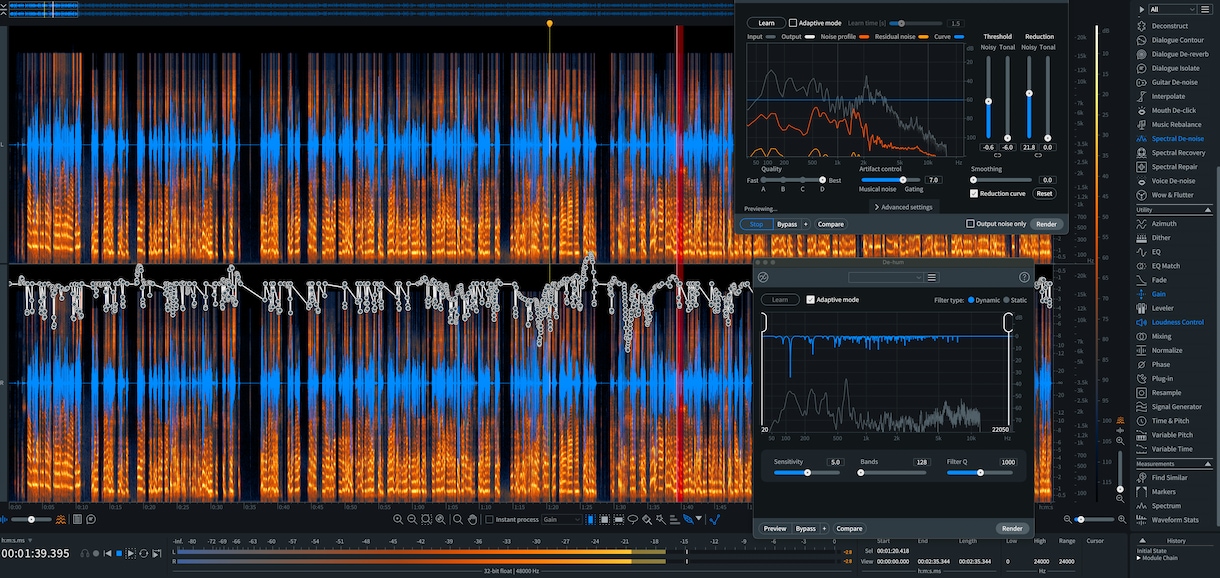Click the record button in the transport

coord(96,553)
